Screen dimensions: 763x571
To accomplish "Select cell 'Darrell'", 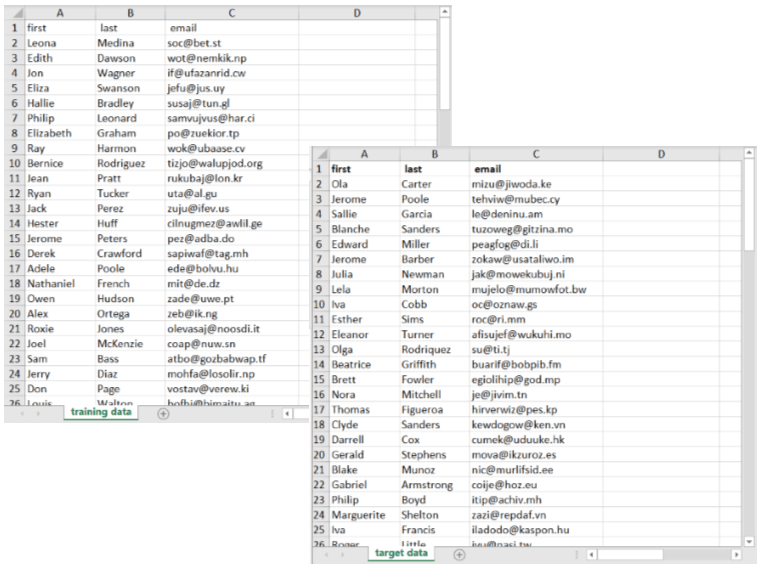I will coord(364,440).
